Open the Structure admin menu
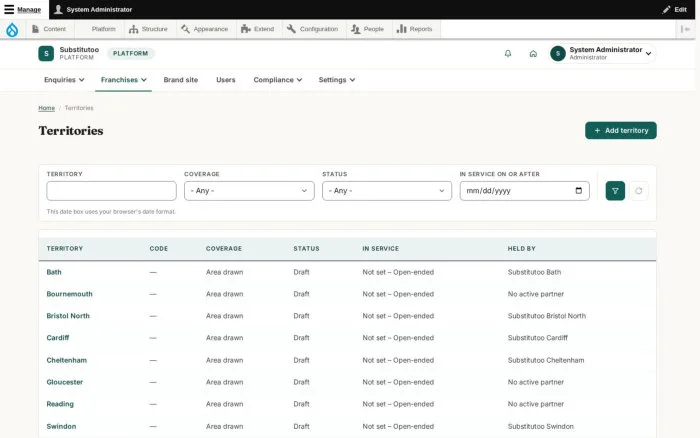This screenshot has height=438, width=700. click(148, 29)
